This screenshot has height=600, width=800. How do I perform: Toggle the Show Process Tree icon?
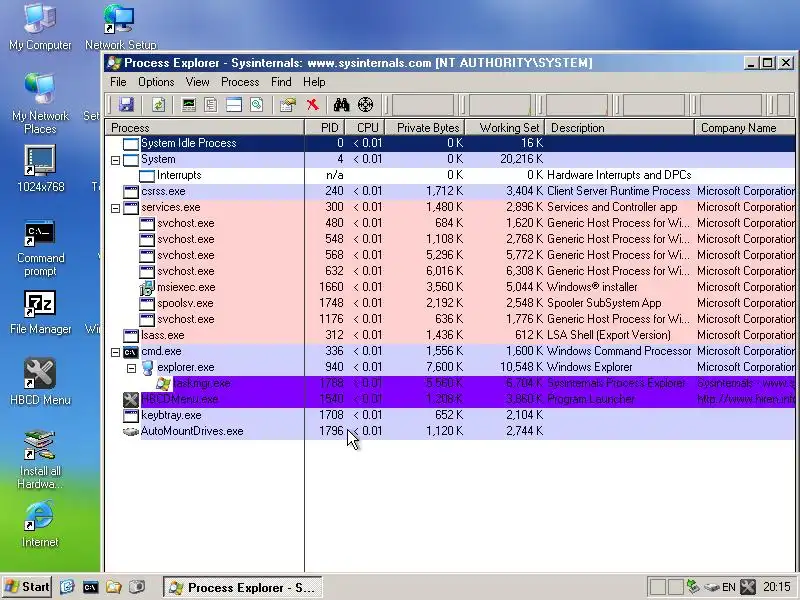[x=211, y=105]
